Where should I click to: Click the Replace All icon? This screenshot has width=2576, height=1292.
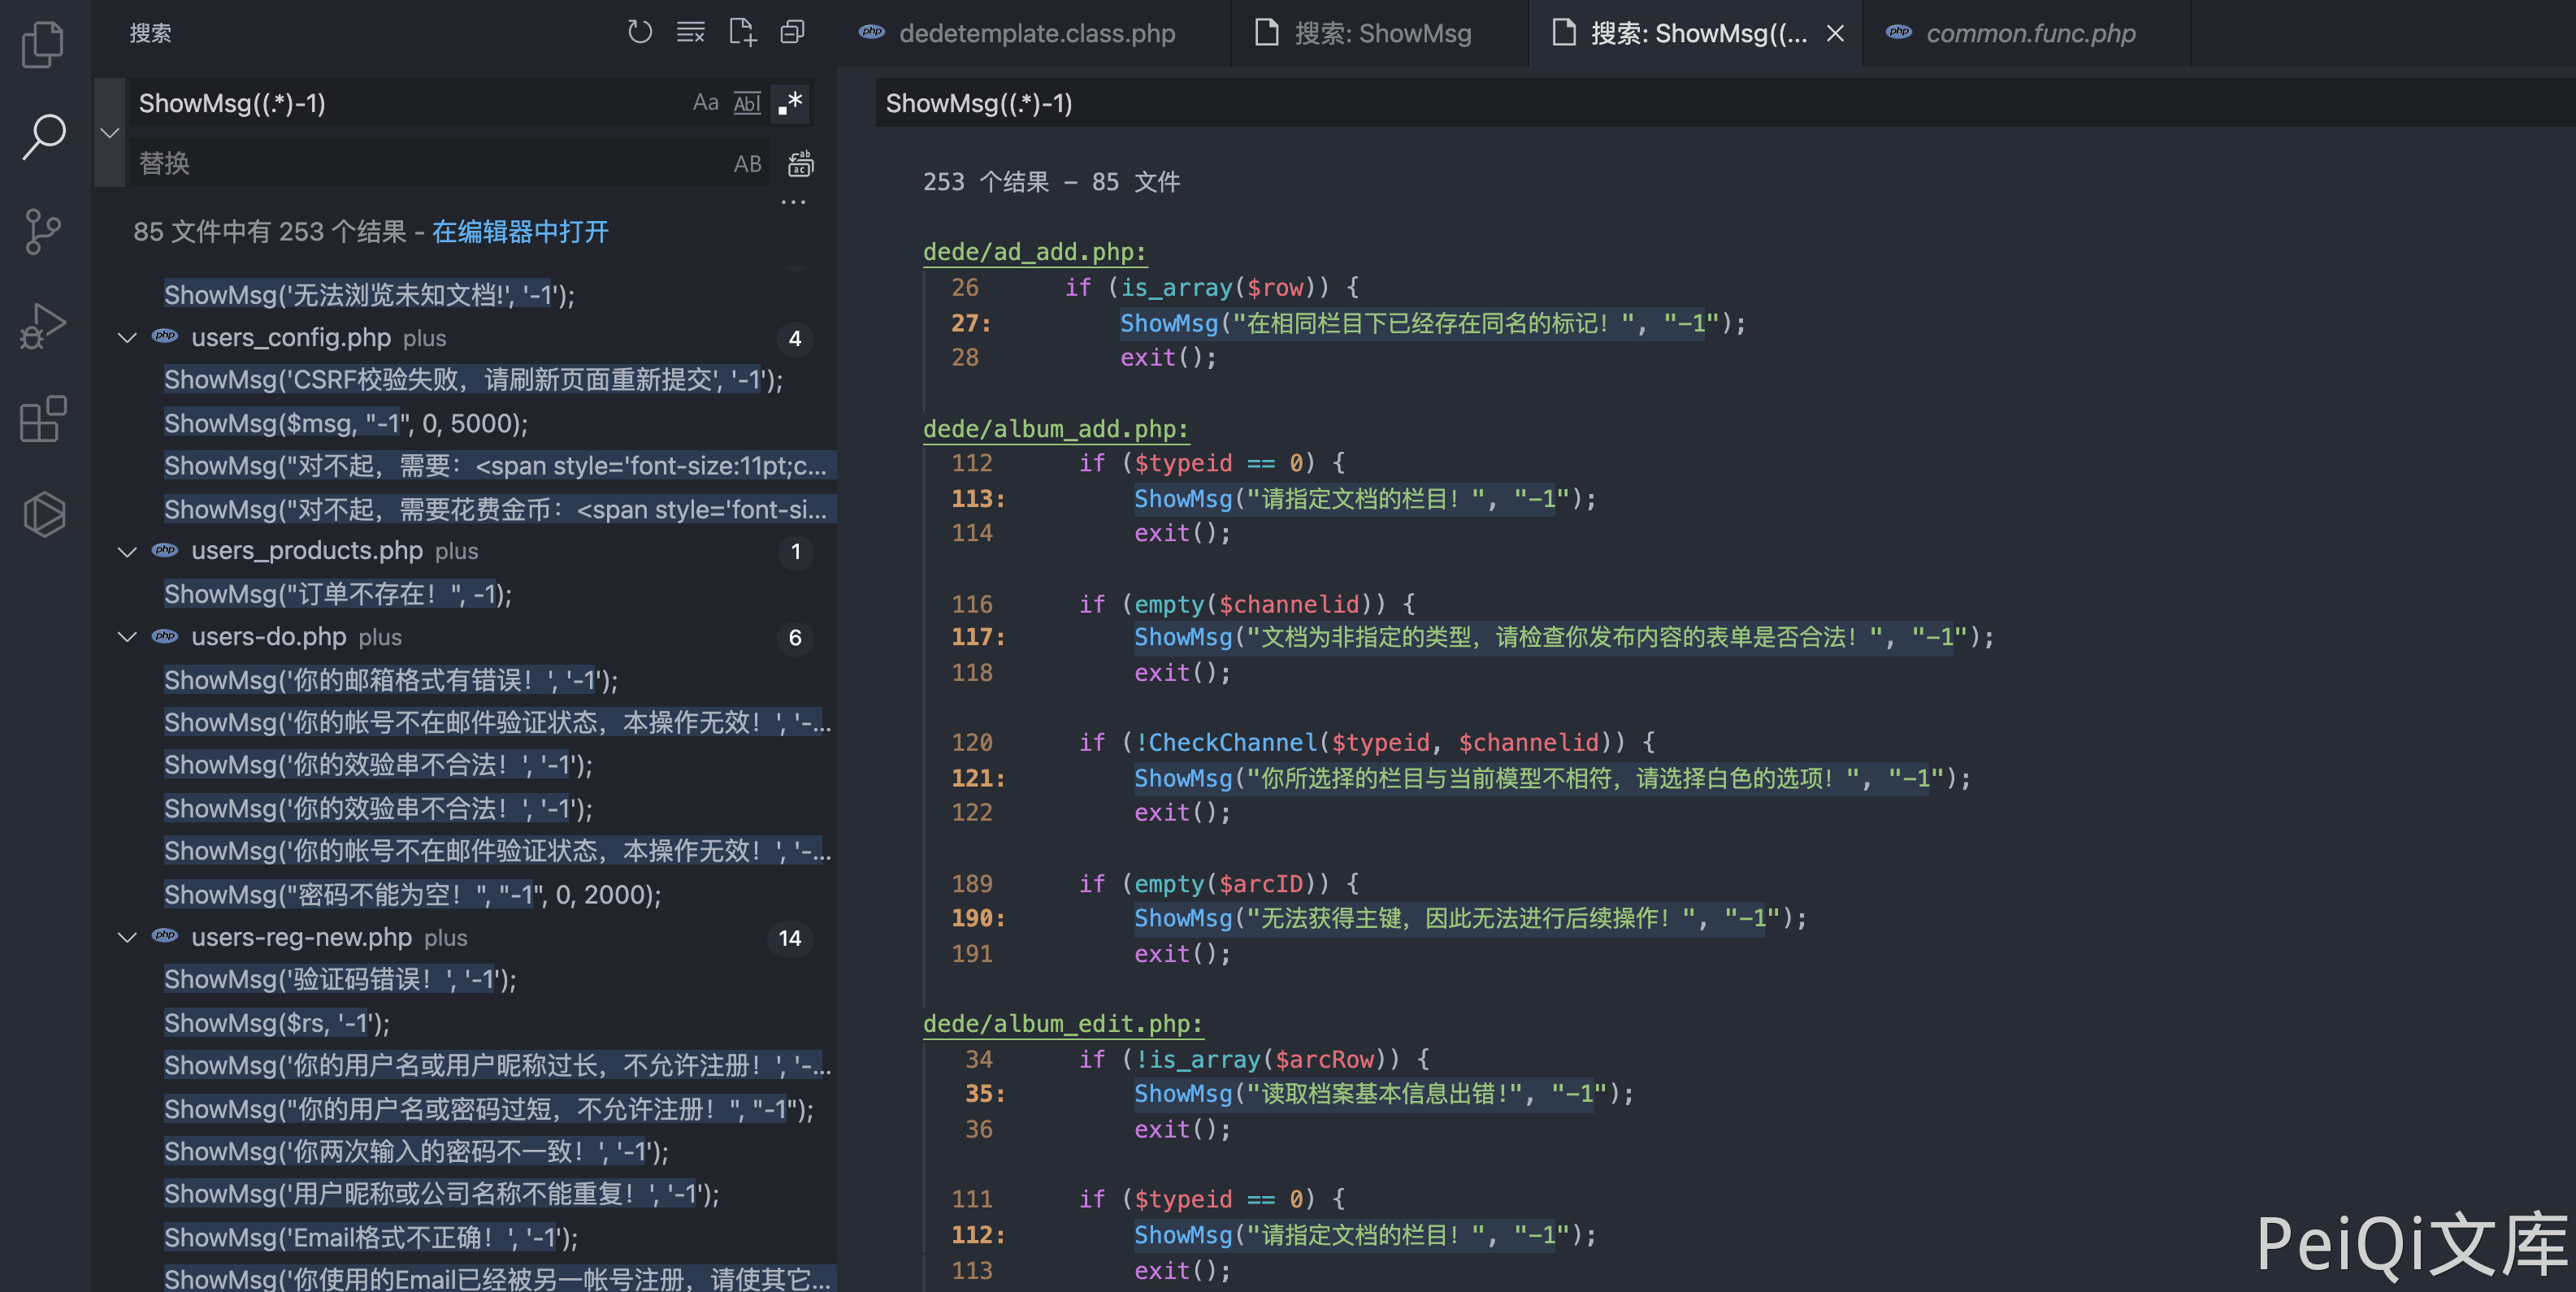click(x=800, y=164)
